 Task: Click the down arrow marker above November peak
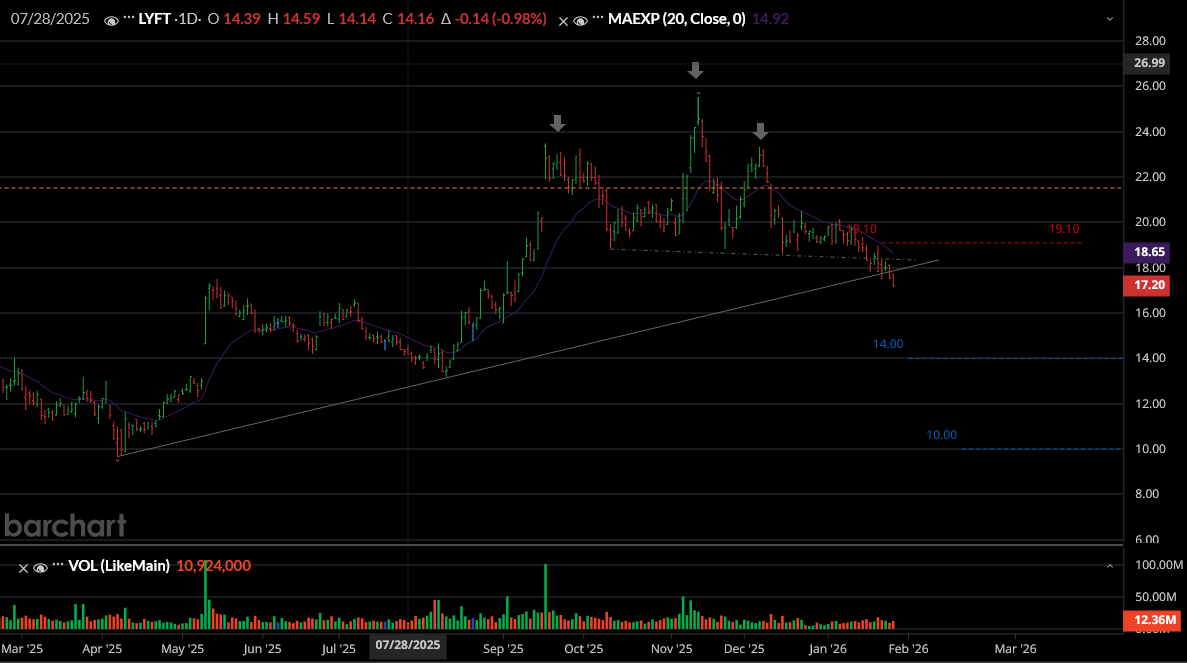[696, 71]
